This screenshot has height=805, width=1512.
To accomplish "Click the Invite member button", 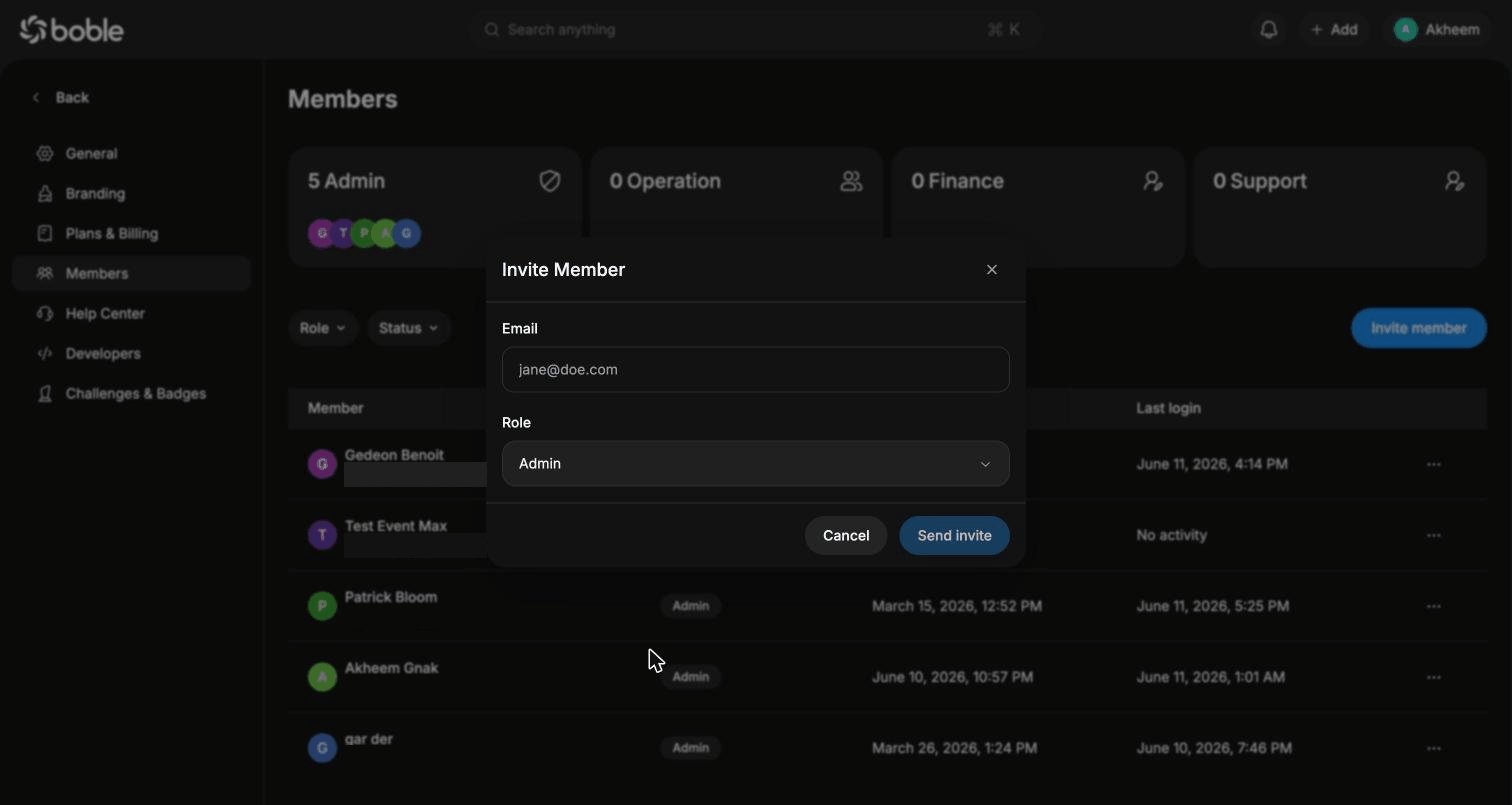I will 1419,328.
